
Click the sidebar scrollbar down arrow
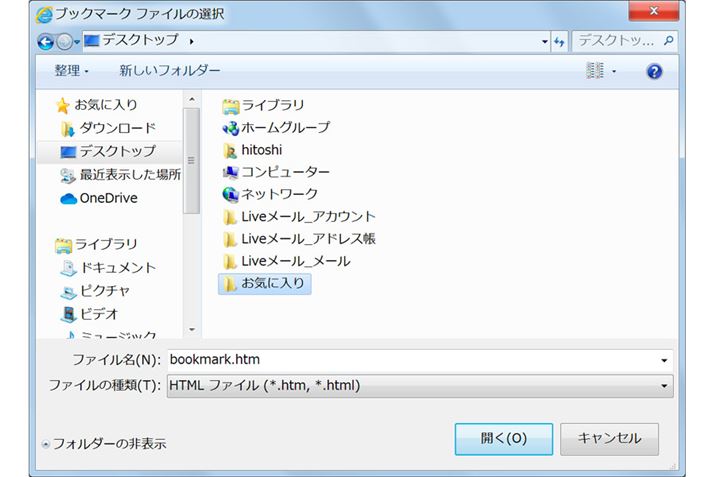point(192,329)
